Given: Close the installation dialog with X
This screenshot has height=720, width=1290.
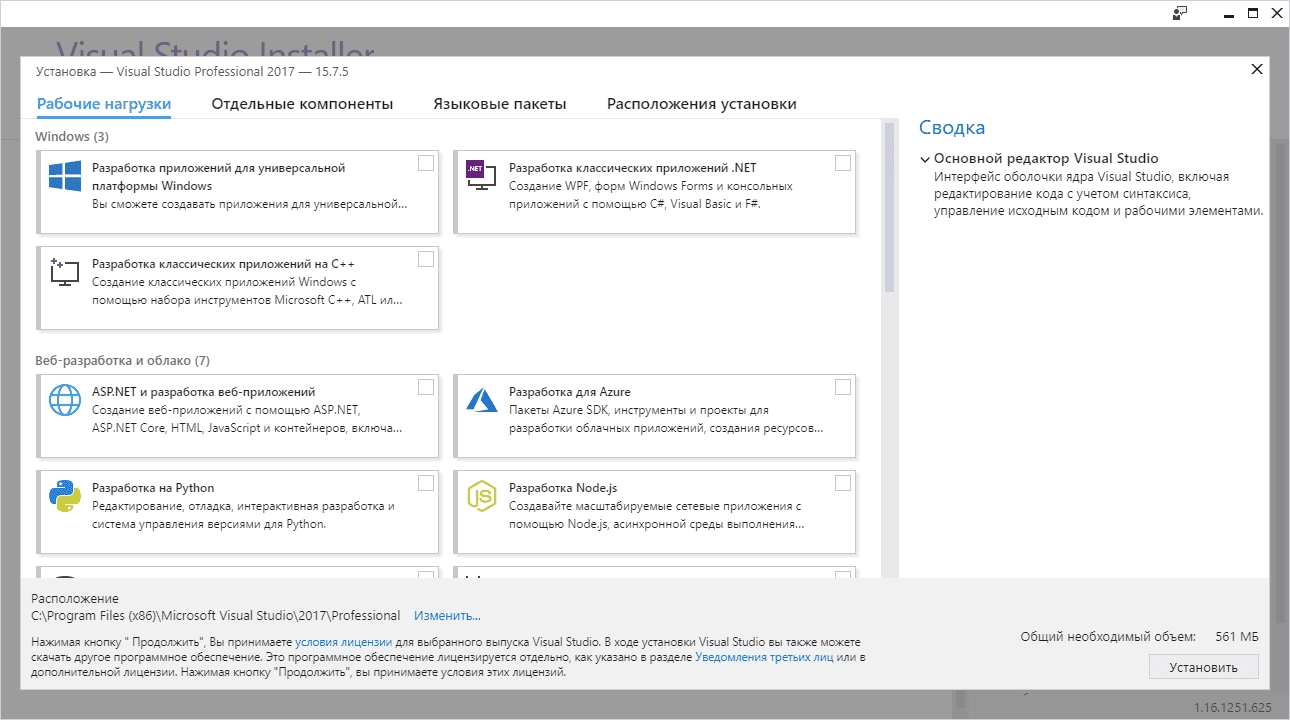Looking at the screenshot, I should tap(1257, 69).
